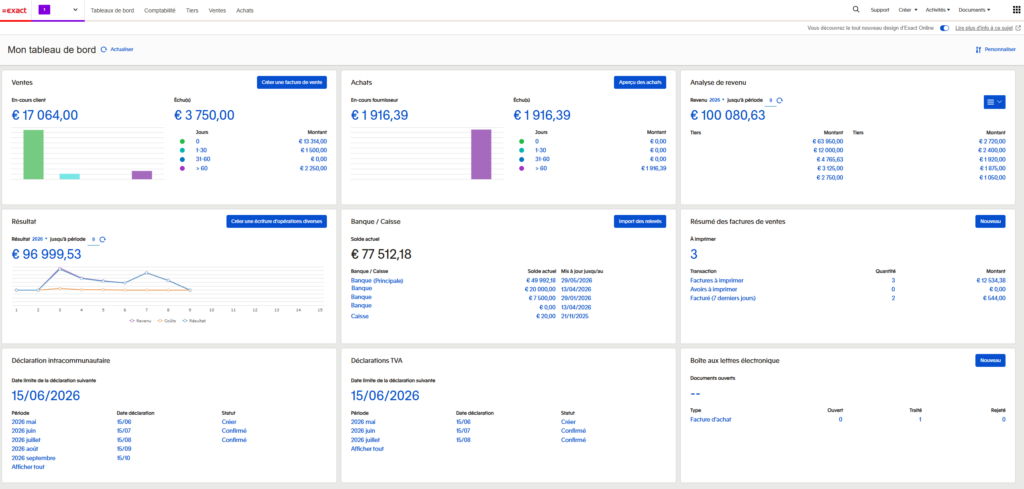The width and height of the screenshot is (1024, 489).
Task: Expand the Documents dropdown menu
Action: (x=974, y=10)
